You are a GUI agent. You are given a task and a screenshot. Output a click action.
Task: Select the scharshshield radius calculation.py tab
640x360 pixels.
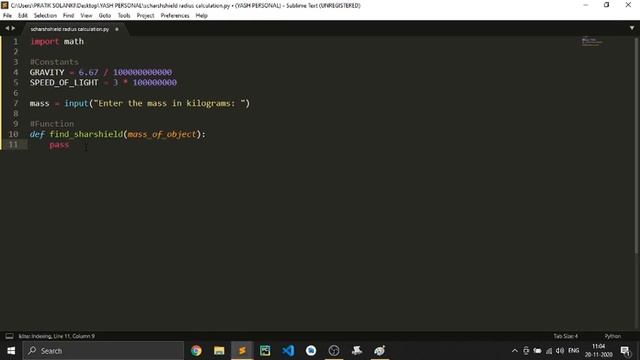click(70, 29)
